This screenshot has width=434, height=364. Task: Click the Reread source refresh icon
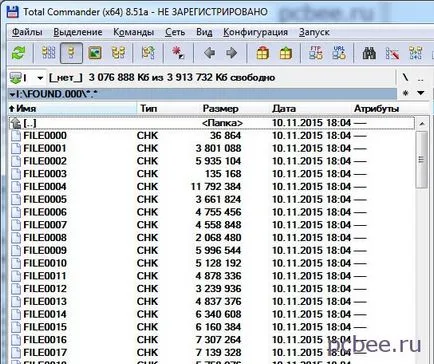(19, 53)
